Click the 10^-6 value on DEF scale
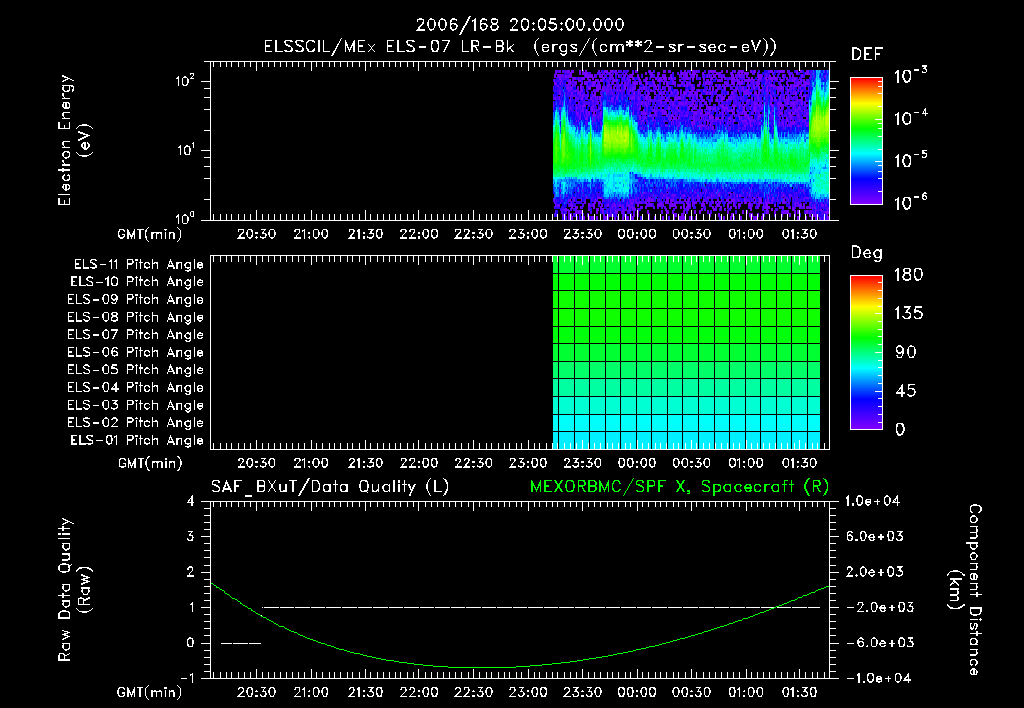1024x708 pixels. point(910,203)
